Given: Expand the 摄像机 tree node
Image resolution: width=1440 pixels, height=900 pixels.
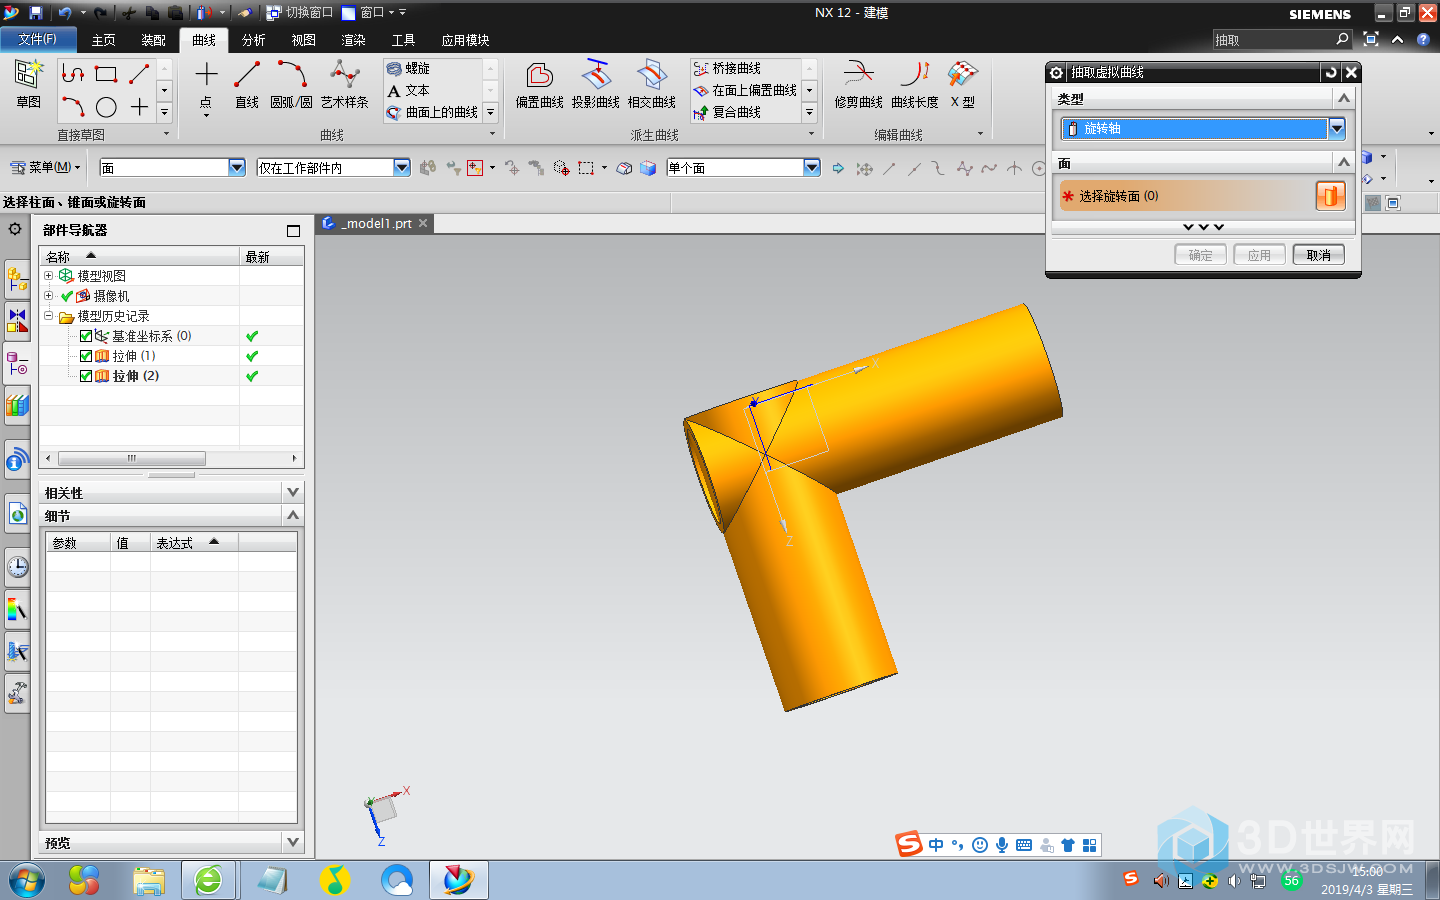Looking at the screenshot, I should point(48,295).
